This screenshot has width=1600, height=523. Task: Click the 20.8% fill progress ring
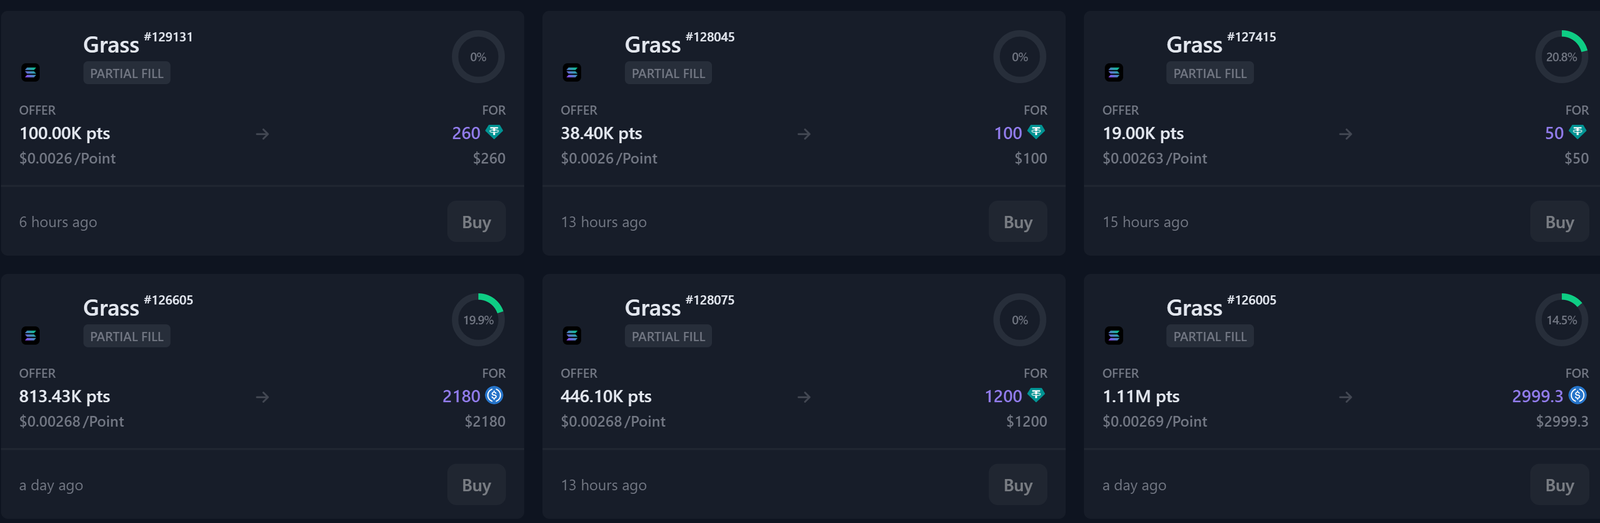(x=1561, y=57)
